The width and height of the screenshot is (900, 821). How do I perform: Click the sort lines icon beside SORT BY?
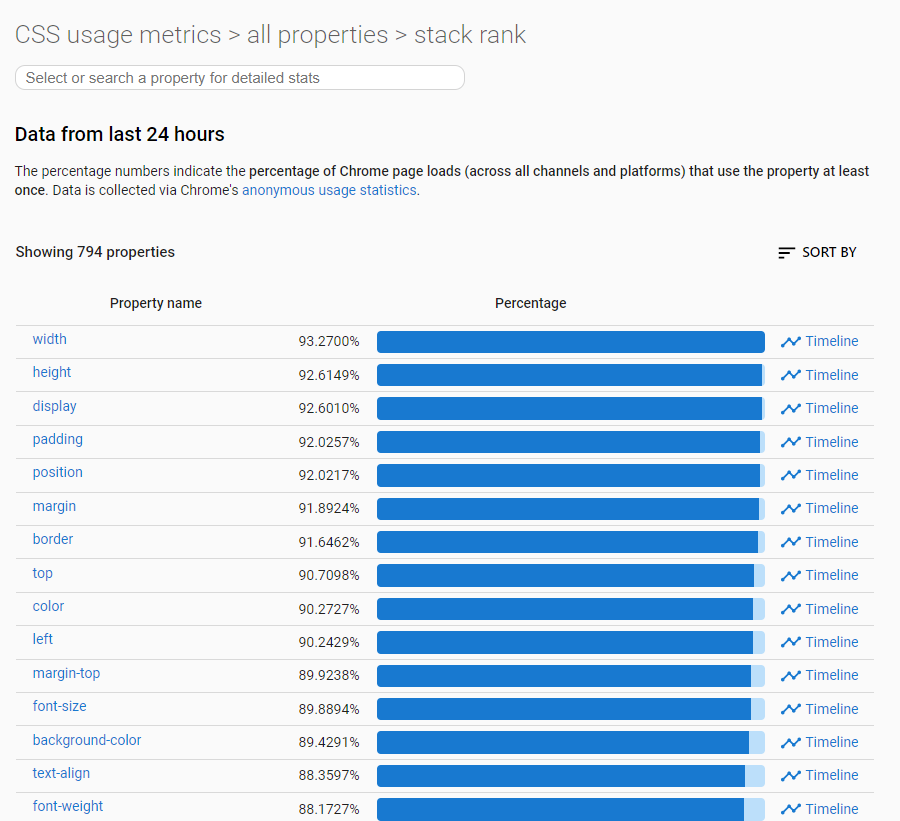pyautogui.click(x=787, y=253)
